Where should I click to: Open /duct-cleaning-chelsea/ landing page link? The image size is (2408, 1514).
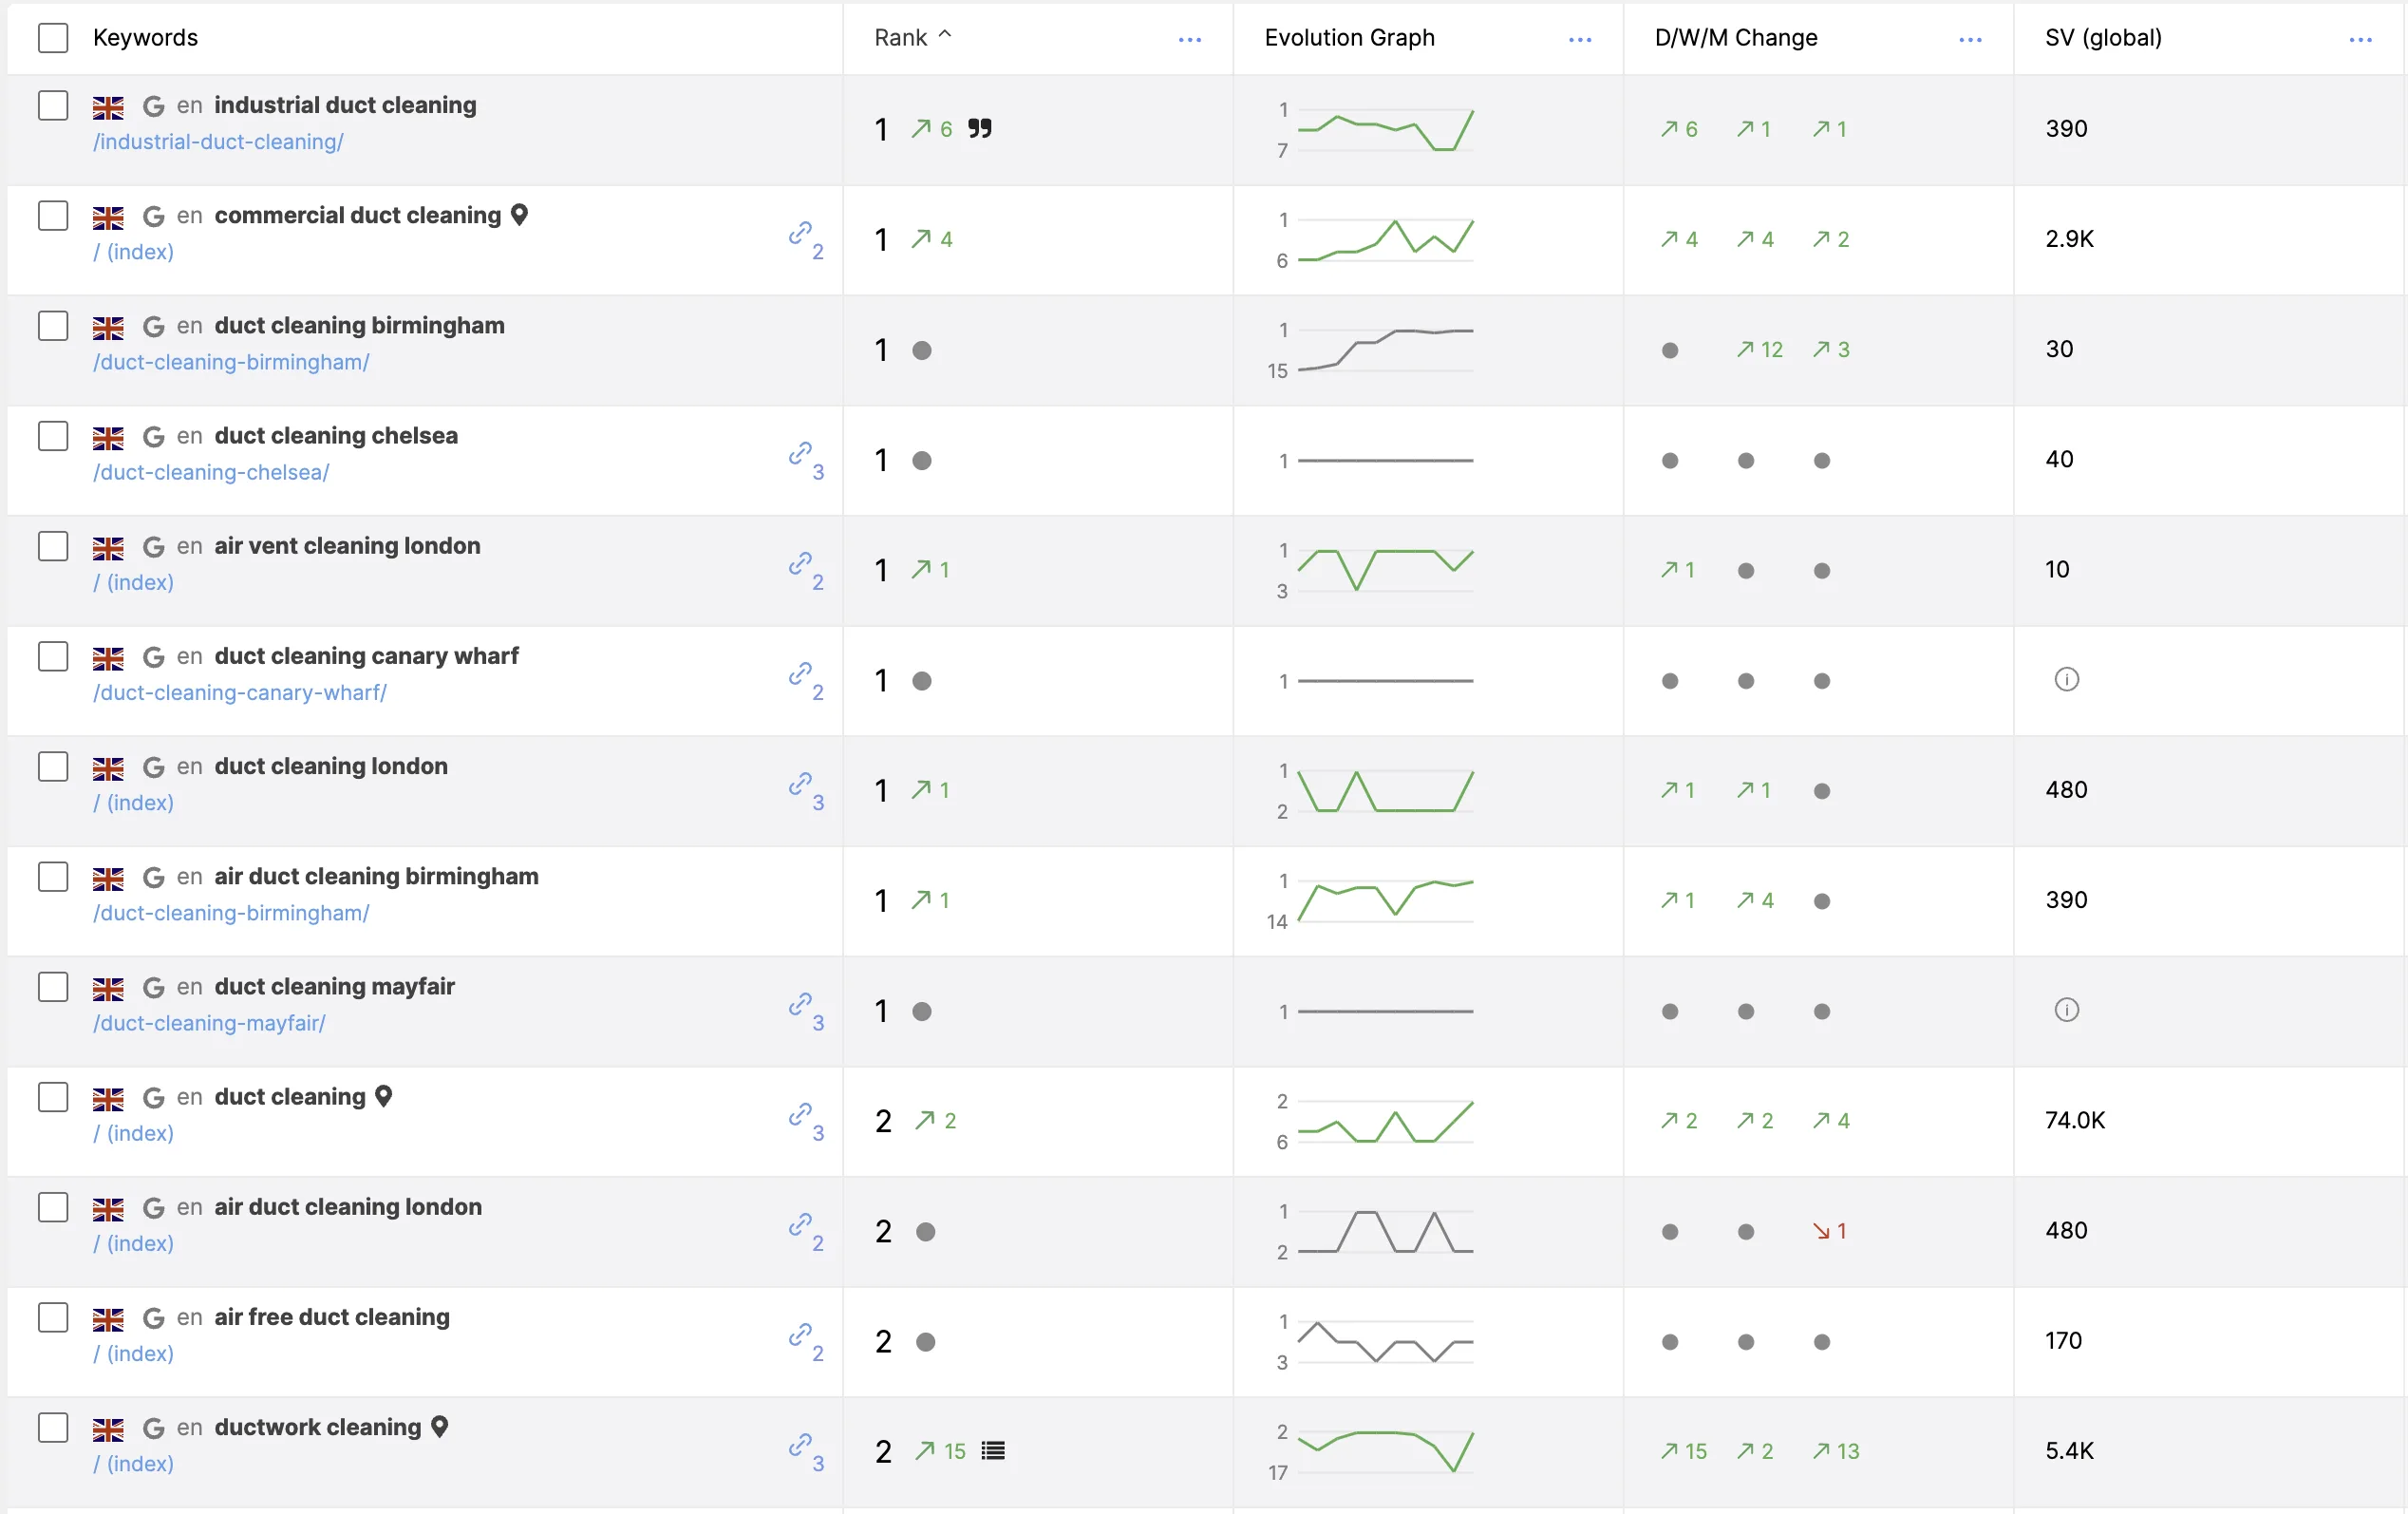click(211, 472)
